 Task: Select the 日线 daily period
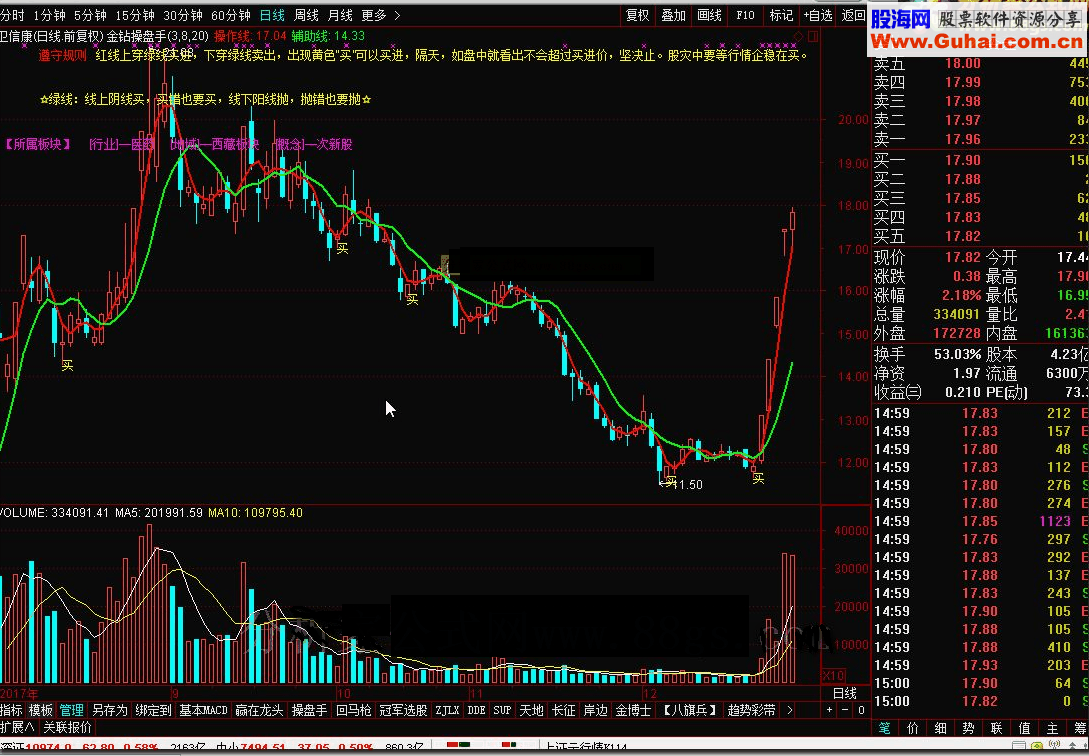[272, 15]
